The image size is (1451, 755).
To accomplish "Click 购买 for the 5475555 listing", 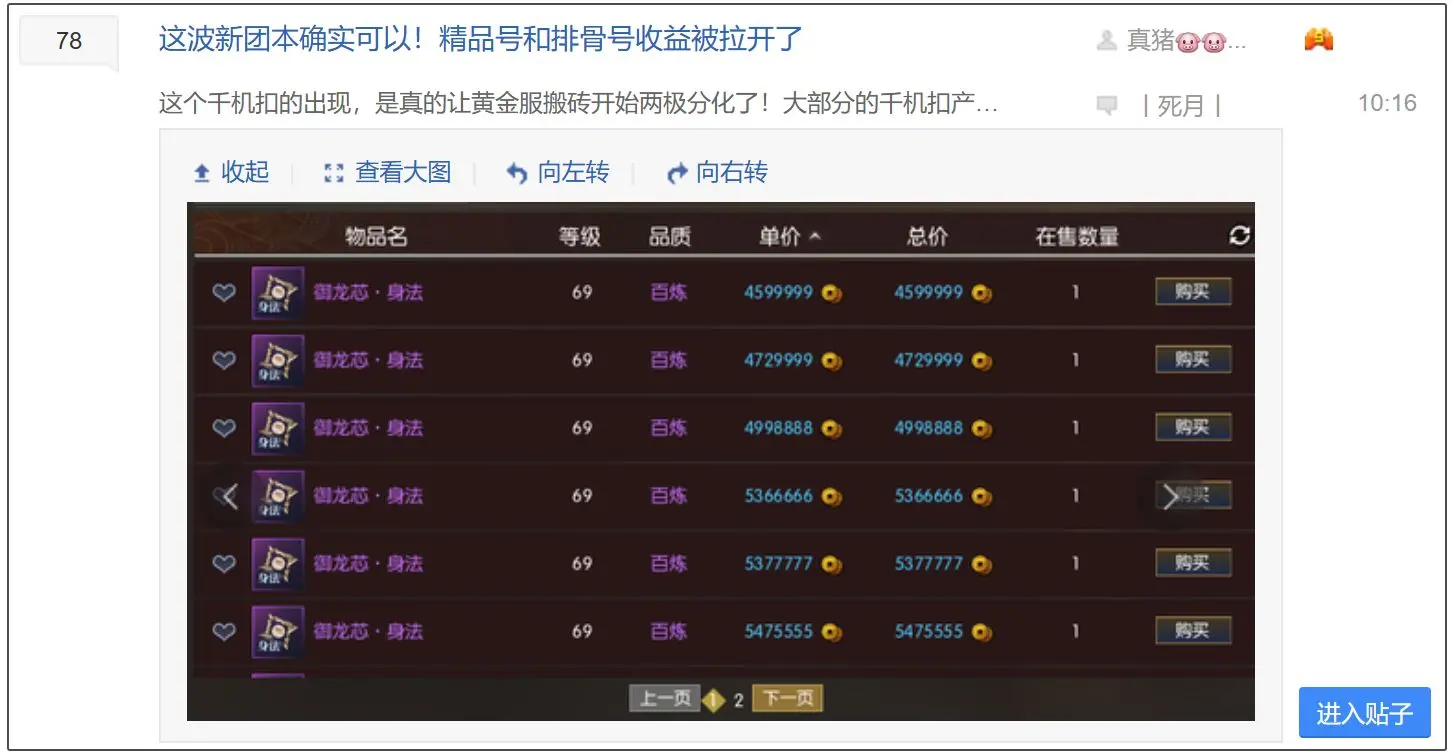I will pyautogui.click(x=1192, y=632).
